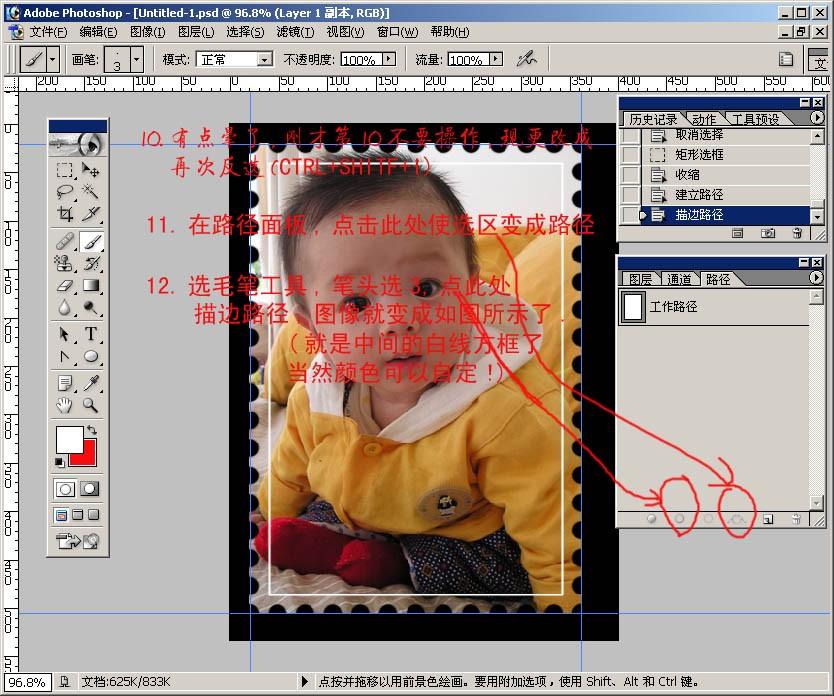Open the brush size 画笔 picker arrow
Image resolution: width=834 pixels, height=696 pixels.
[137, 59]
